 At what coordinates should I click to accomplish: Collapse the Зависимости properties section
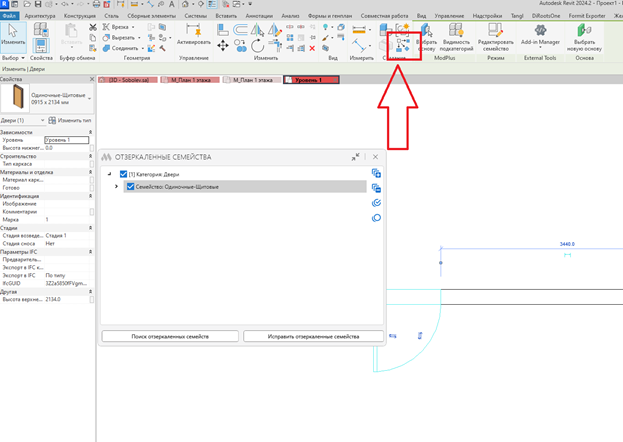90,132
